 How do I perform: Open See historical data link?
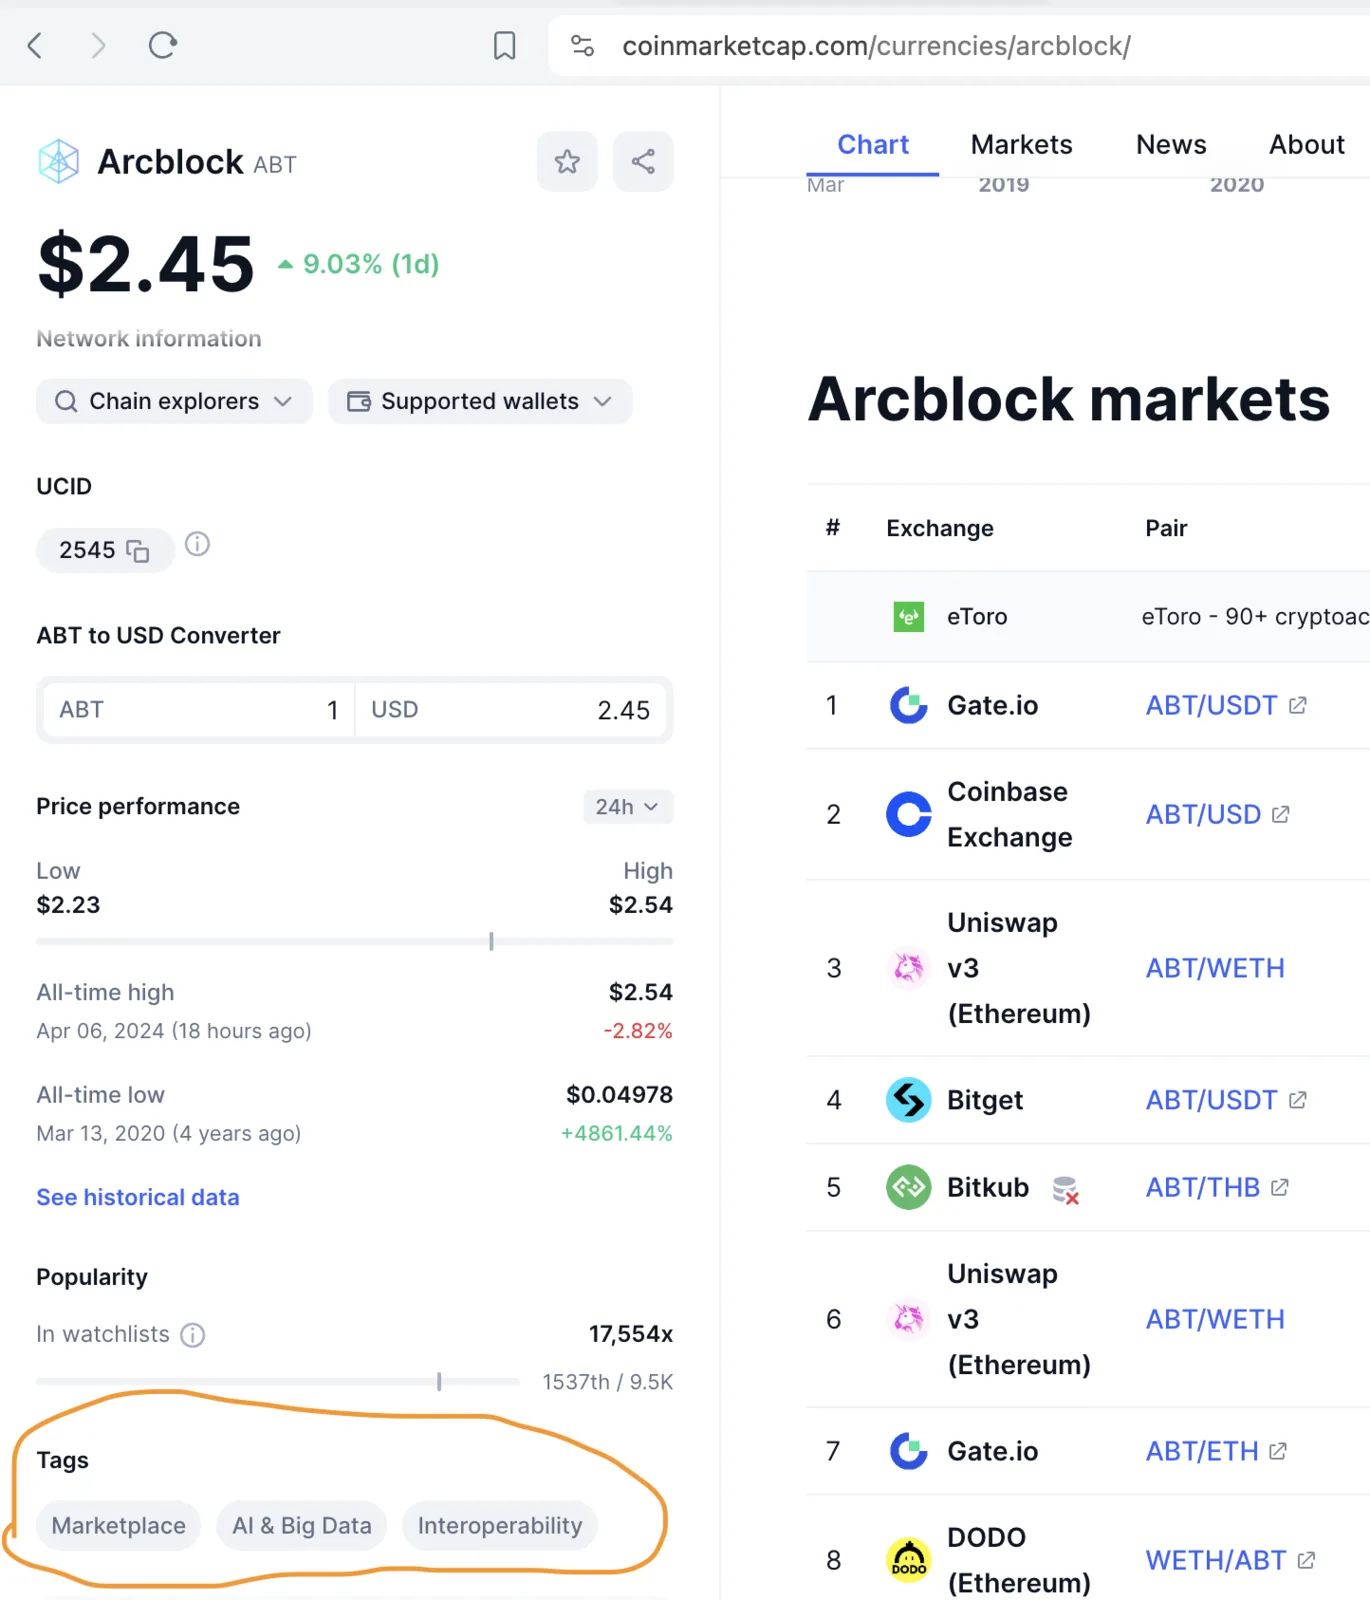coord(138,1197)
